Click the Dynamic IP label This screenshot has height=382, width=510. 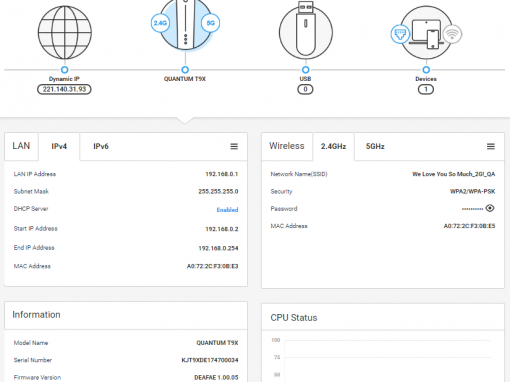point(64,79)
